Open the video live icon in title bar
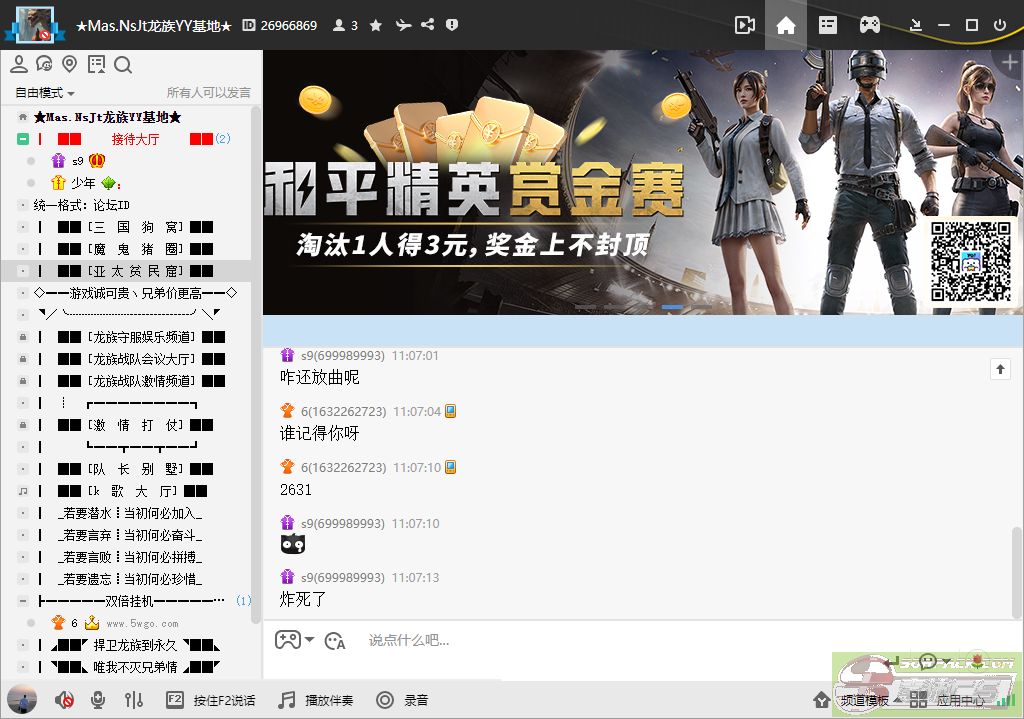The width and height of the screenshot is (1024, 719). point(744,25)
